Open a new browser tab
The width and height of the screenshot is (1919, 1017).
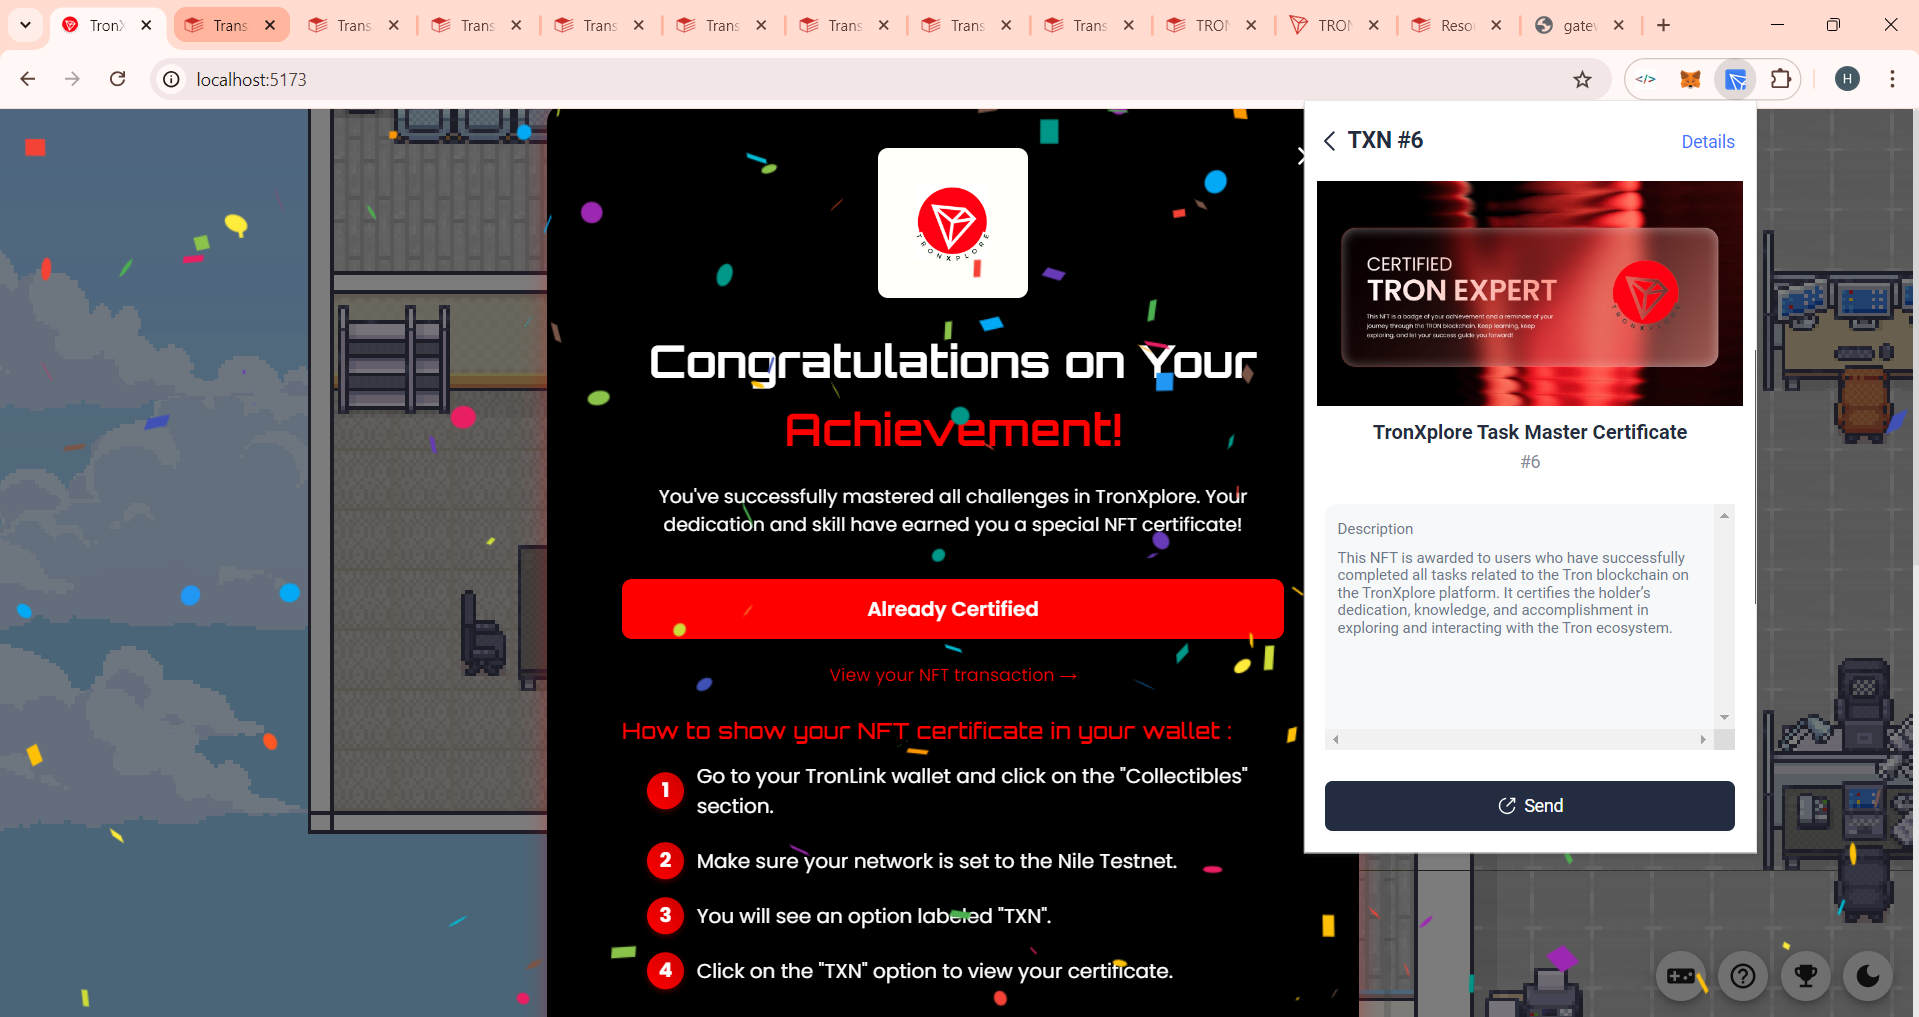[x=1663, y=25]
